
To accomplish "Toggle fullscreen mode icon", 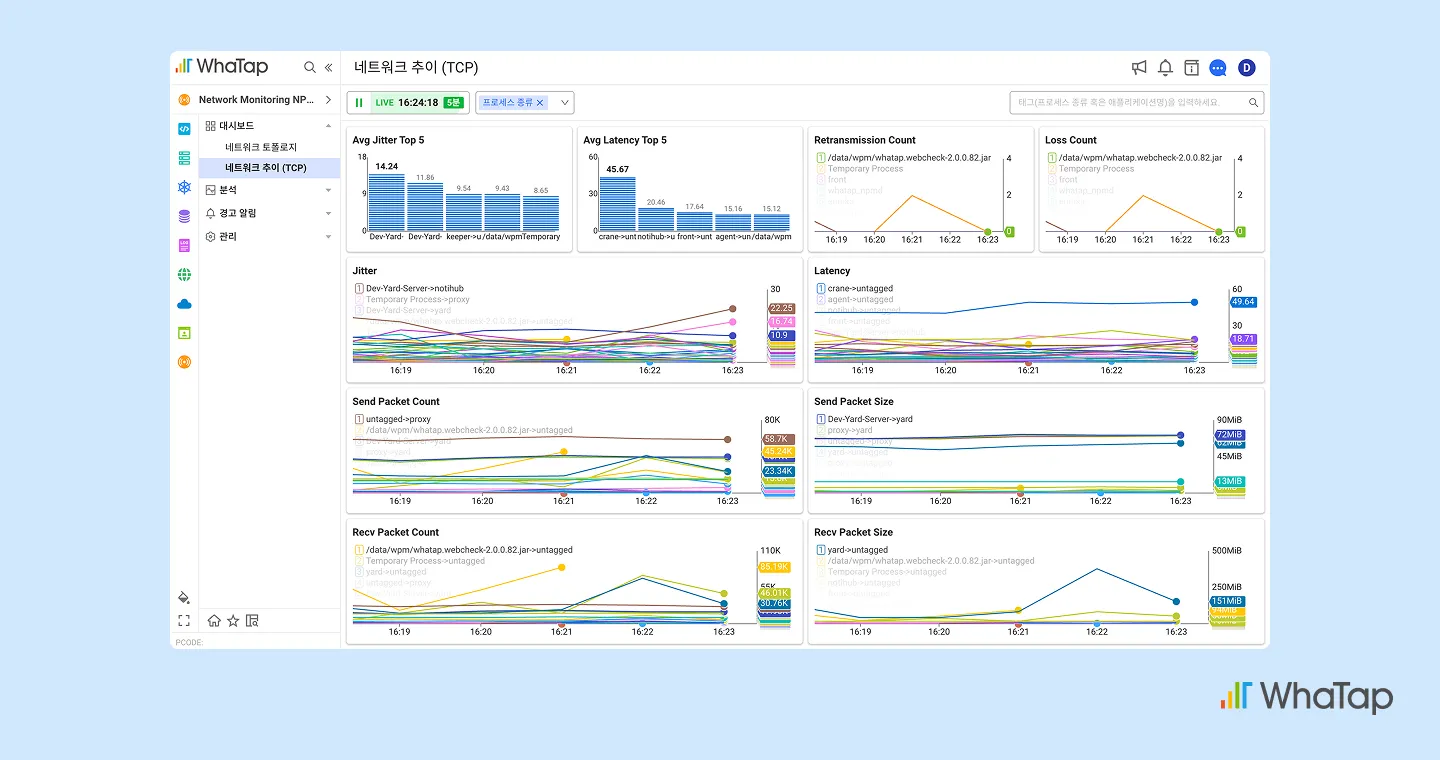I will point(184,620).
